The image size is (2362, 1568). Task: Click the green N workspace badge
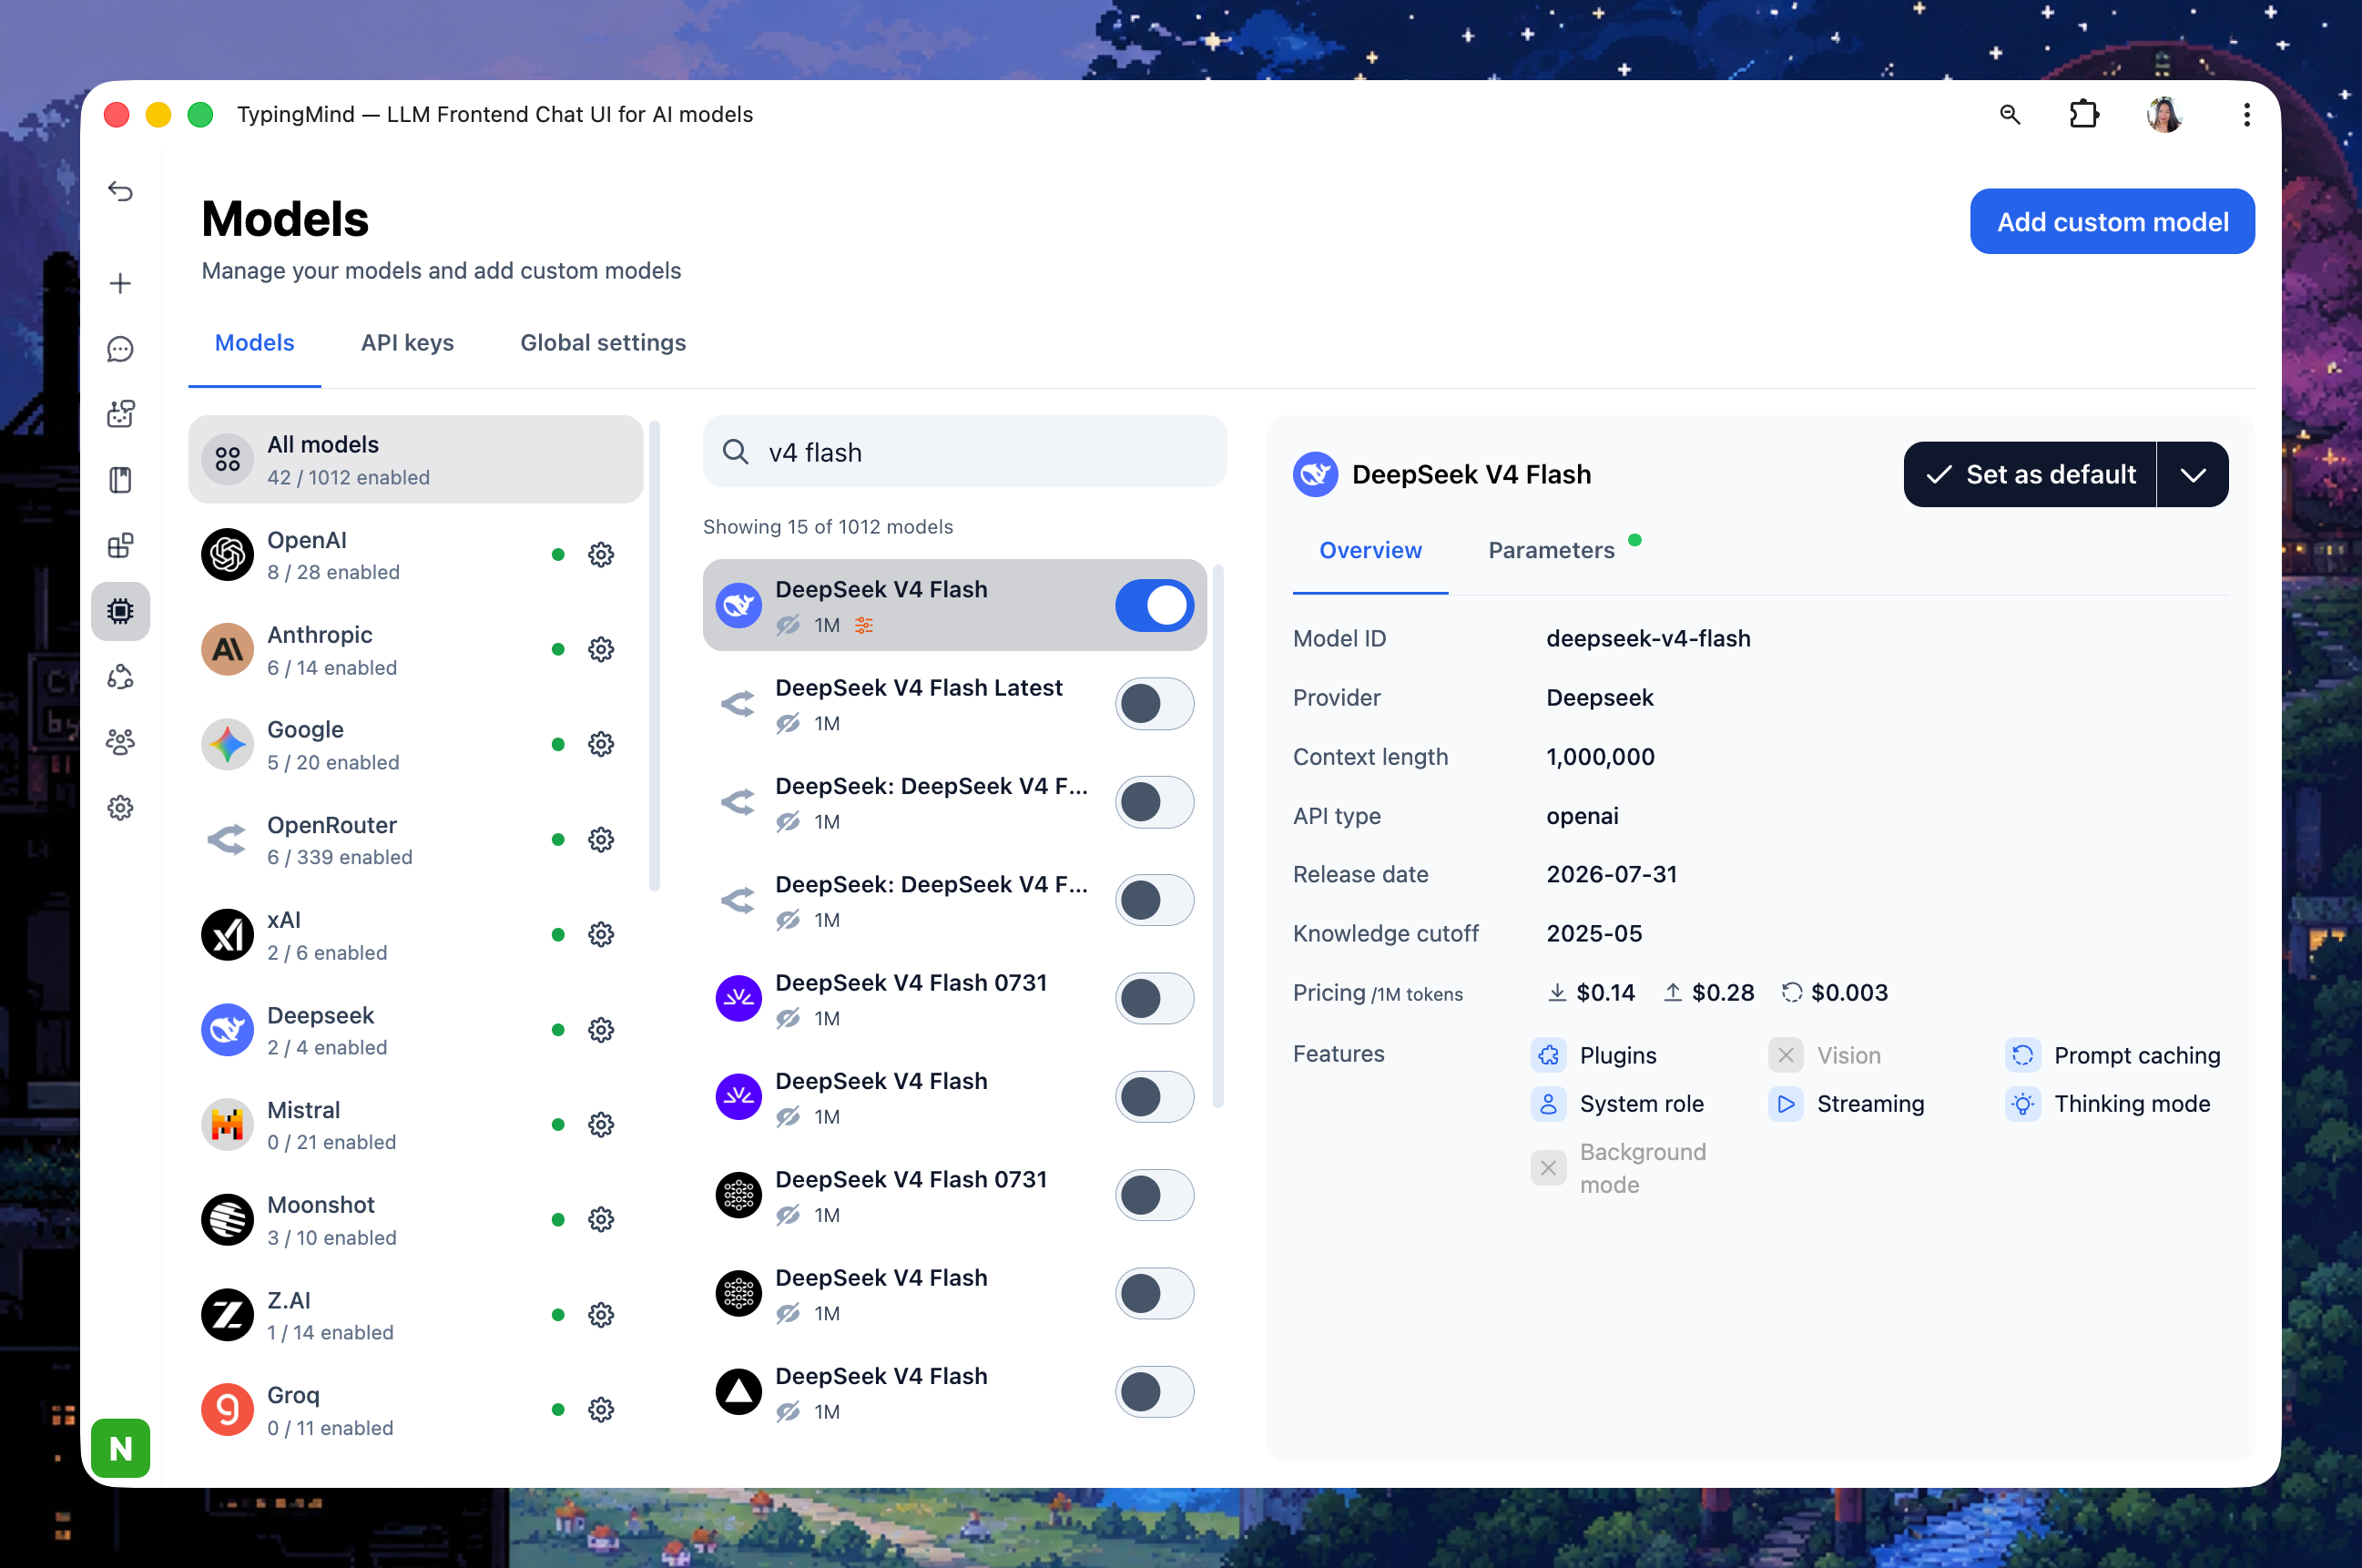point(120,1448)
